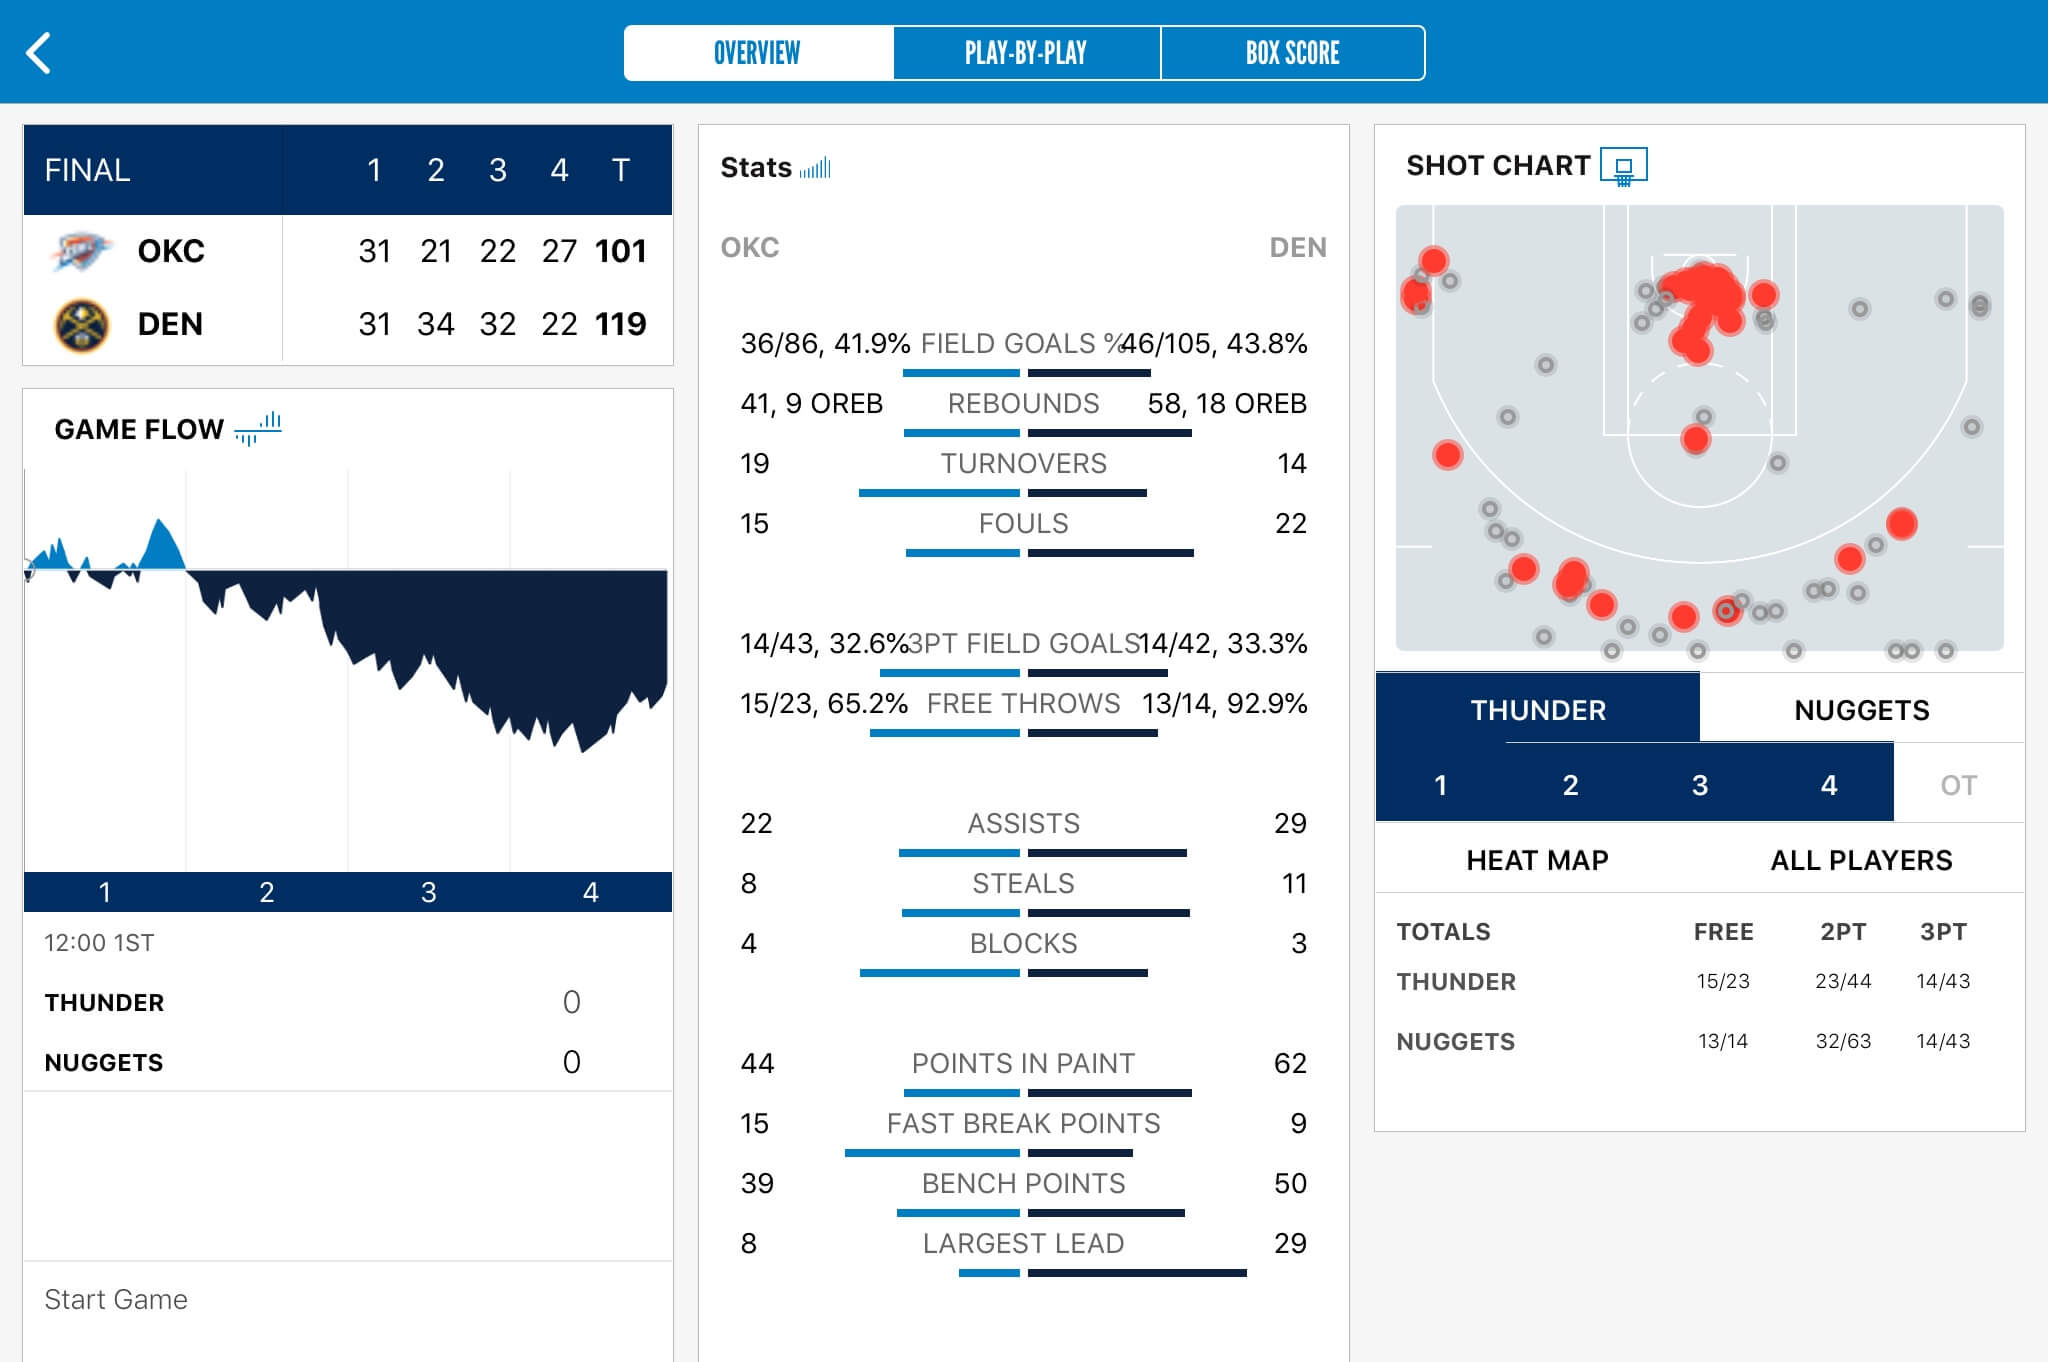Click the FINAL game status label

coord(87,170)
